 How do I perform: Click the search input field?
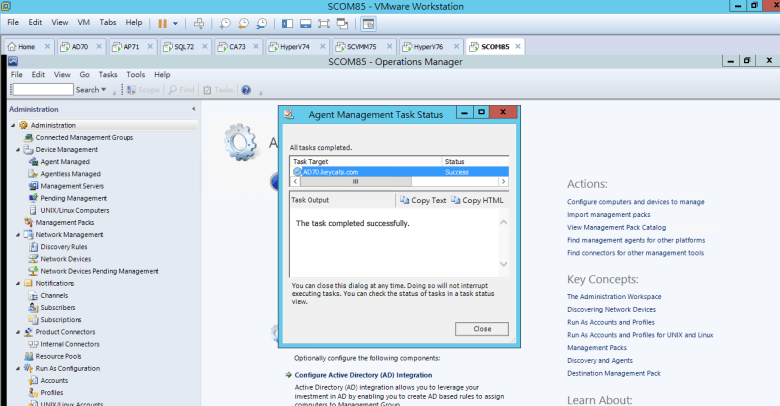(x=42, y=90)
